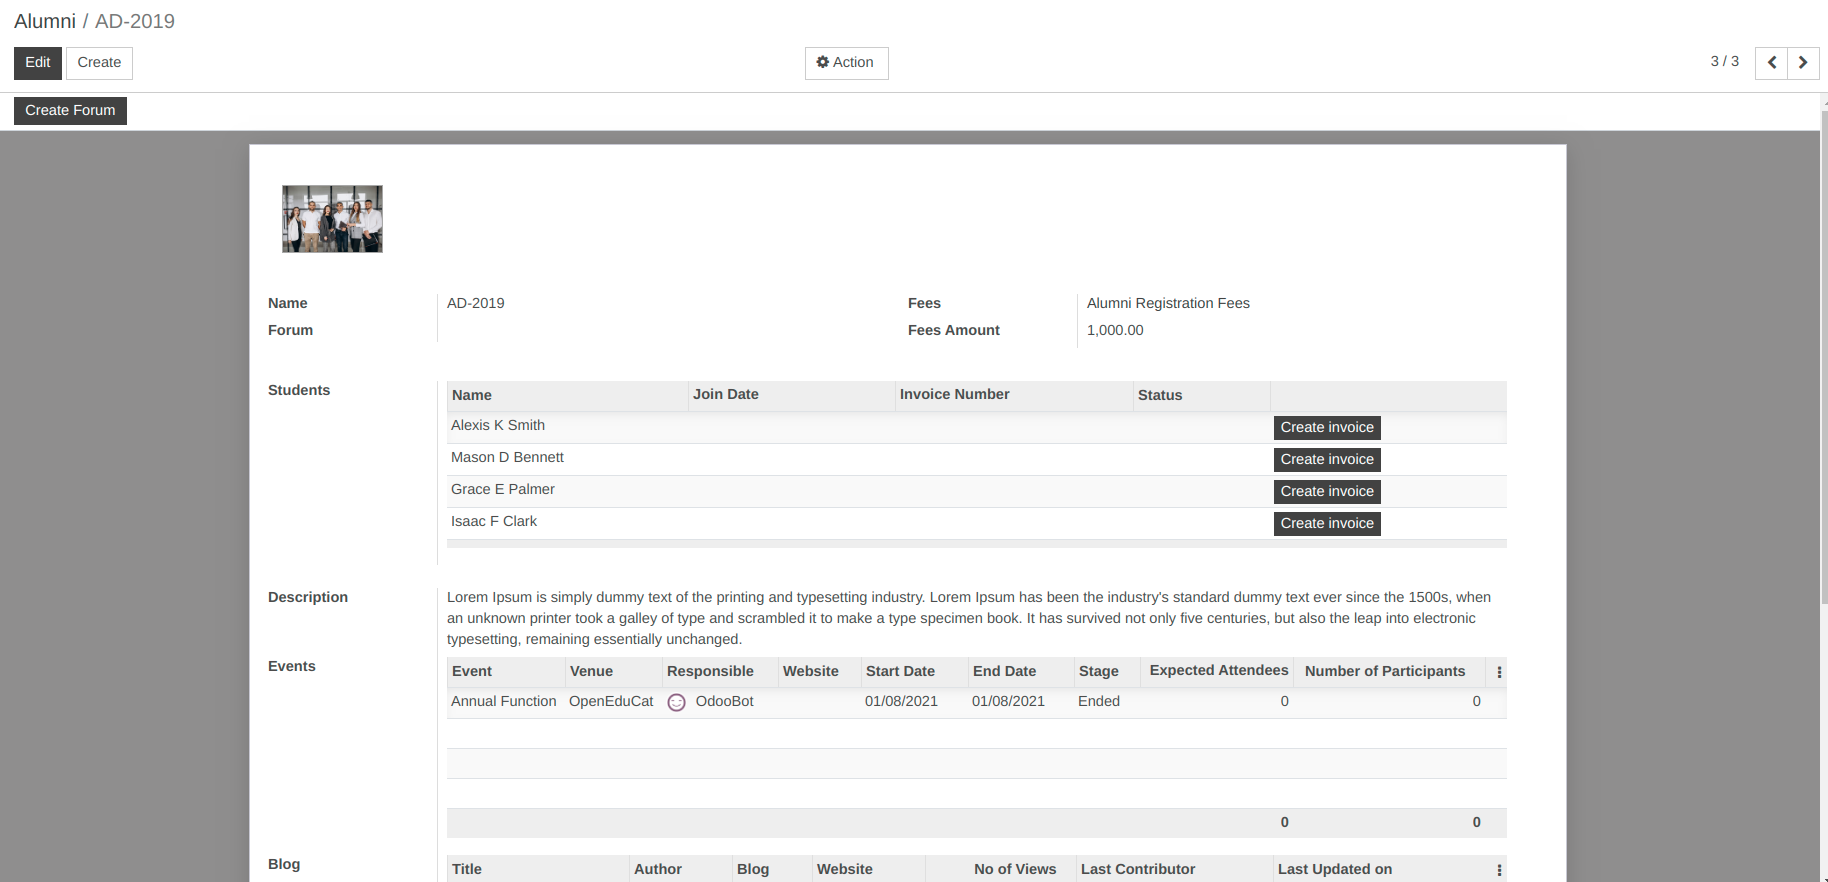The height and width of the screenshot is (882, 1828).
Task: Go to the previous record arrow
Action: (1771, 62)
